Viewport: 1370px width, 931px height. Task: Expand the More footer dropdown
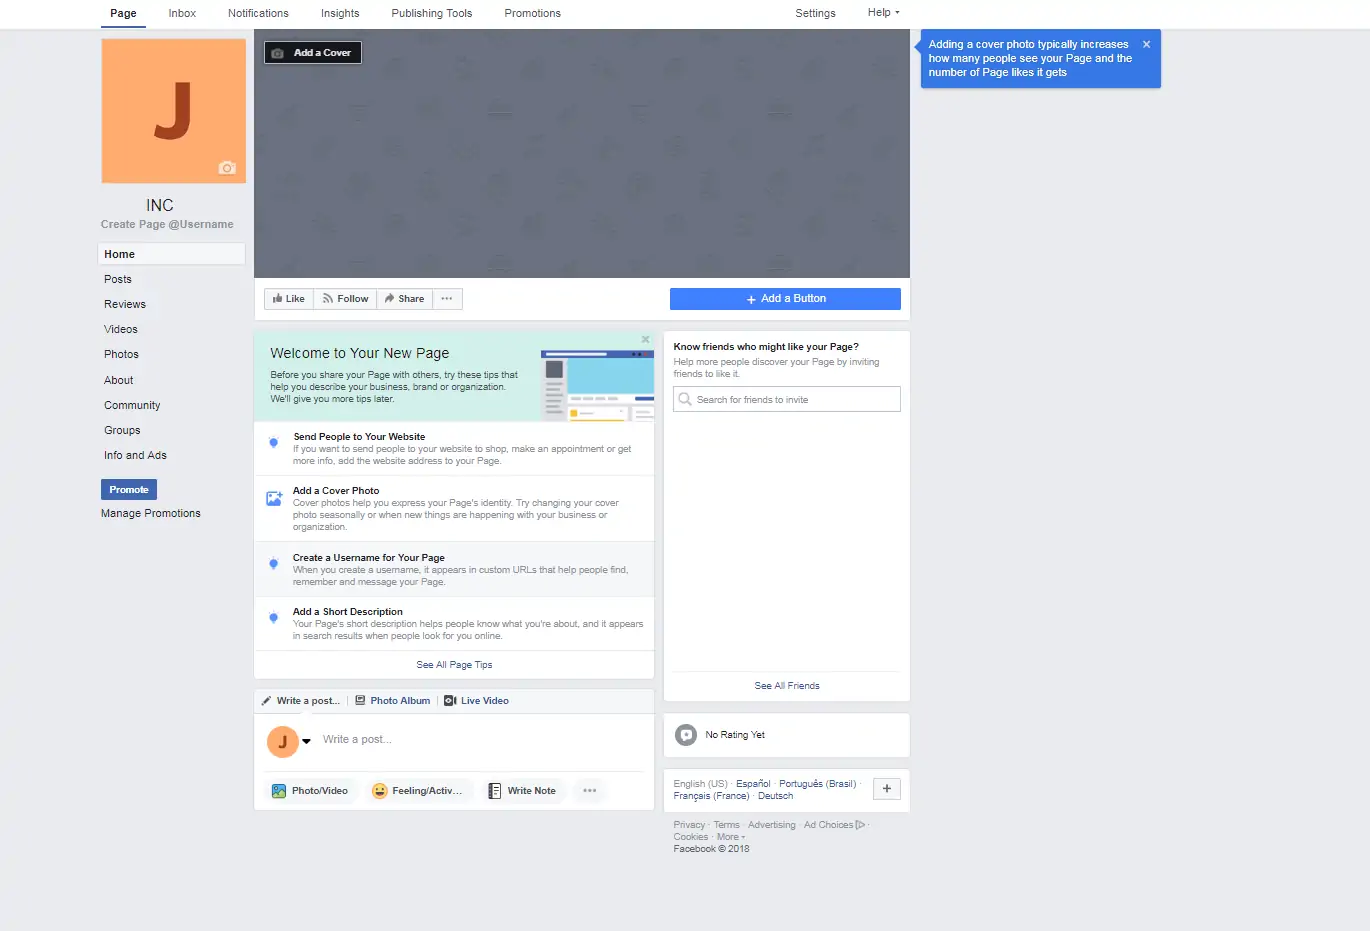pyautogui.click(x=730, y=837)
